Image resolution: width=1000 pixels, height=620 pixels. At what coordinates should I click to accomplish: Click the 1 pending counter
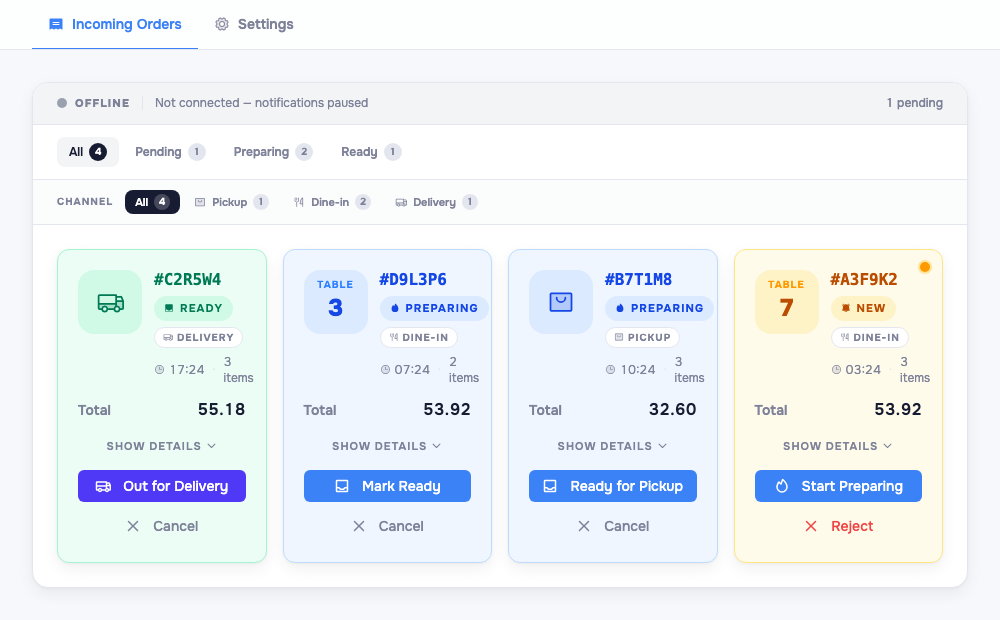(915, 103)
